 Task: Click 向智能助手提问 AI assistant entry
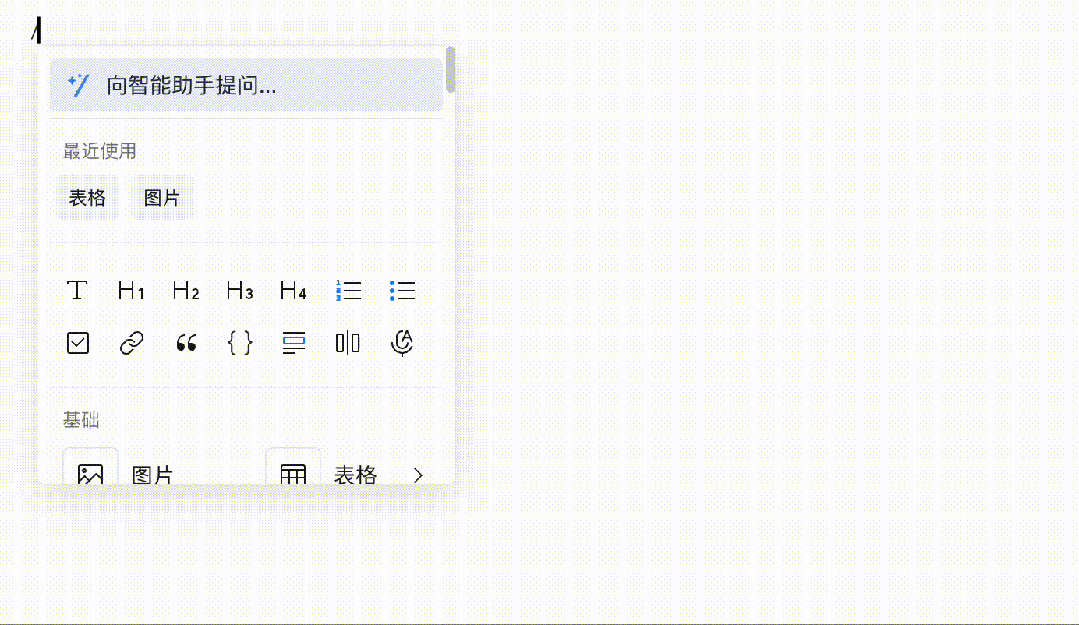(246, 85)
